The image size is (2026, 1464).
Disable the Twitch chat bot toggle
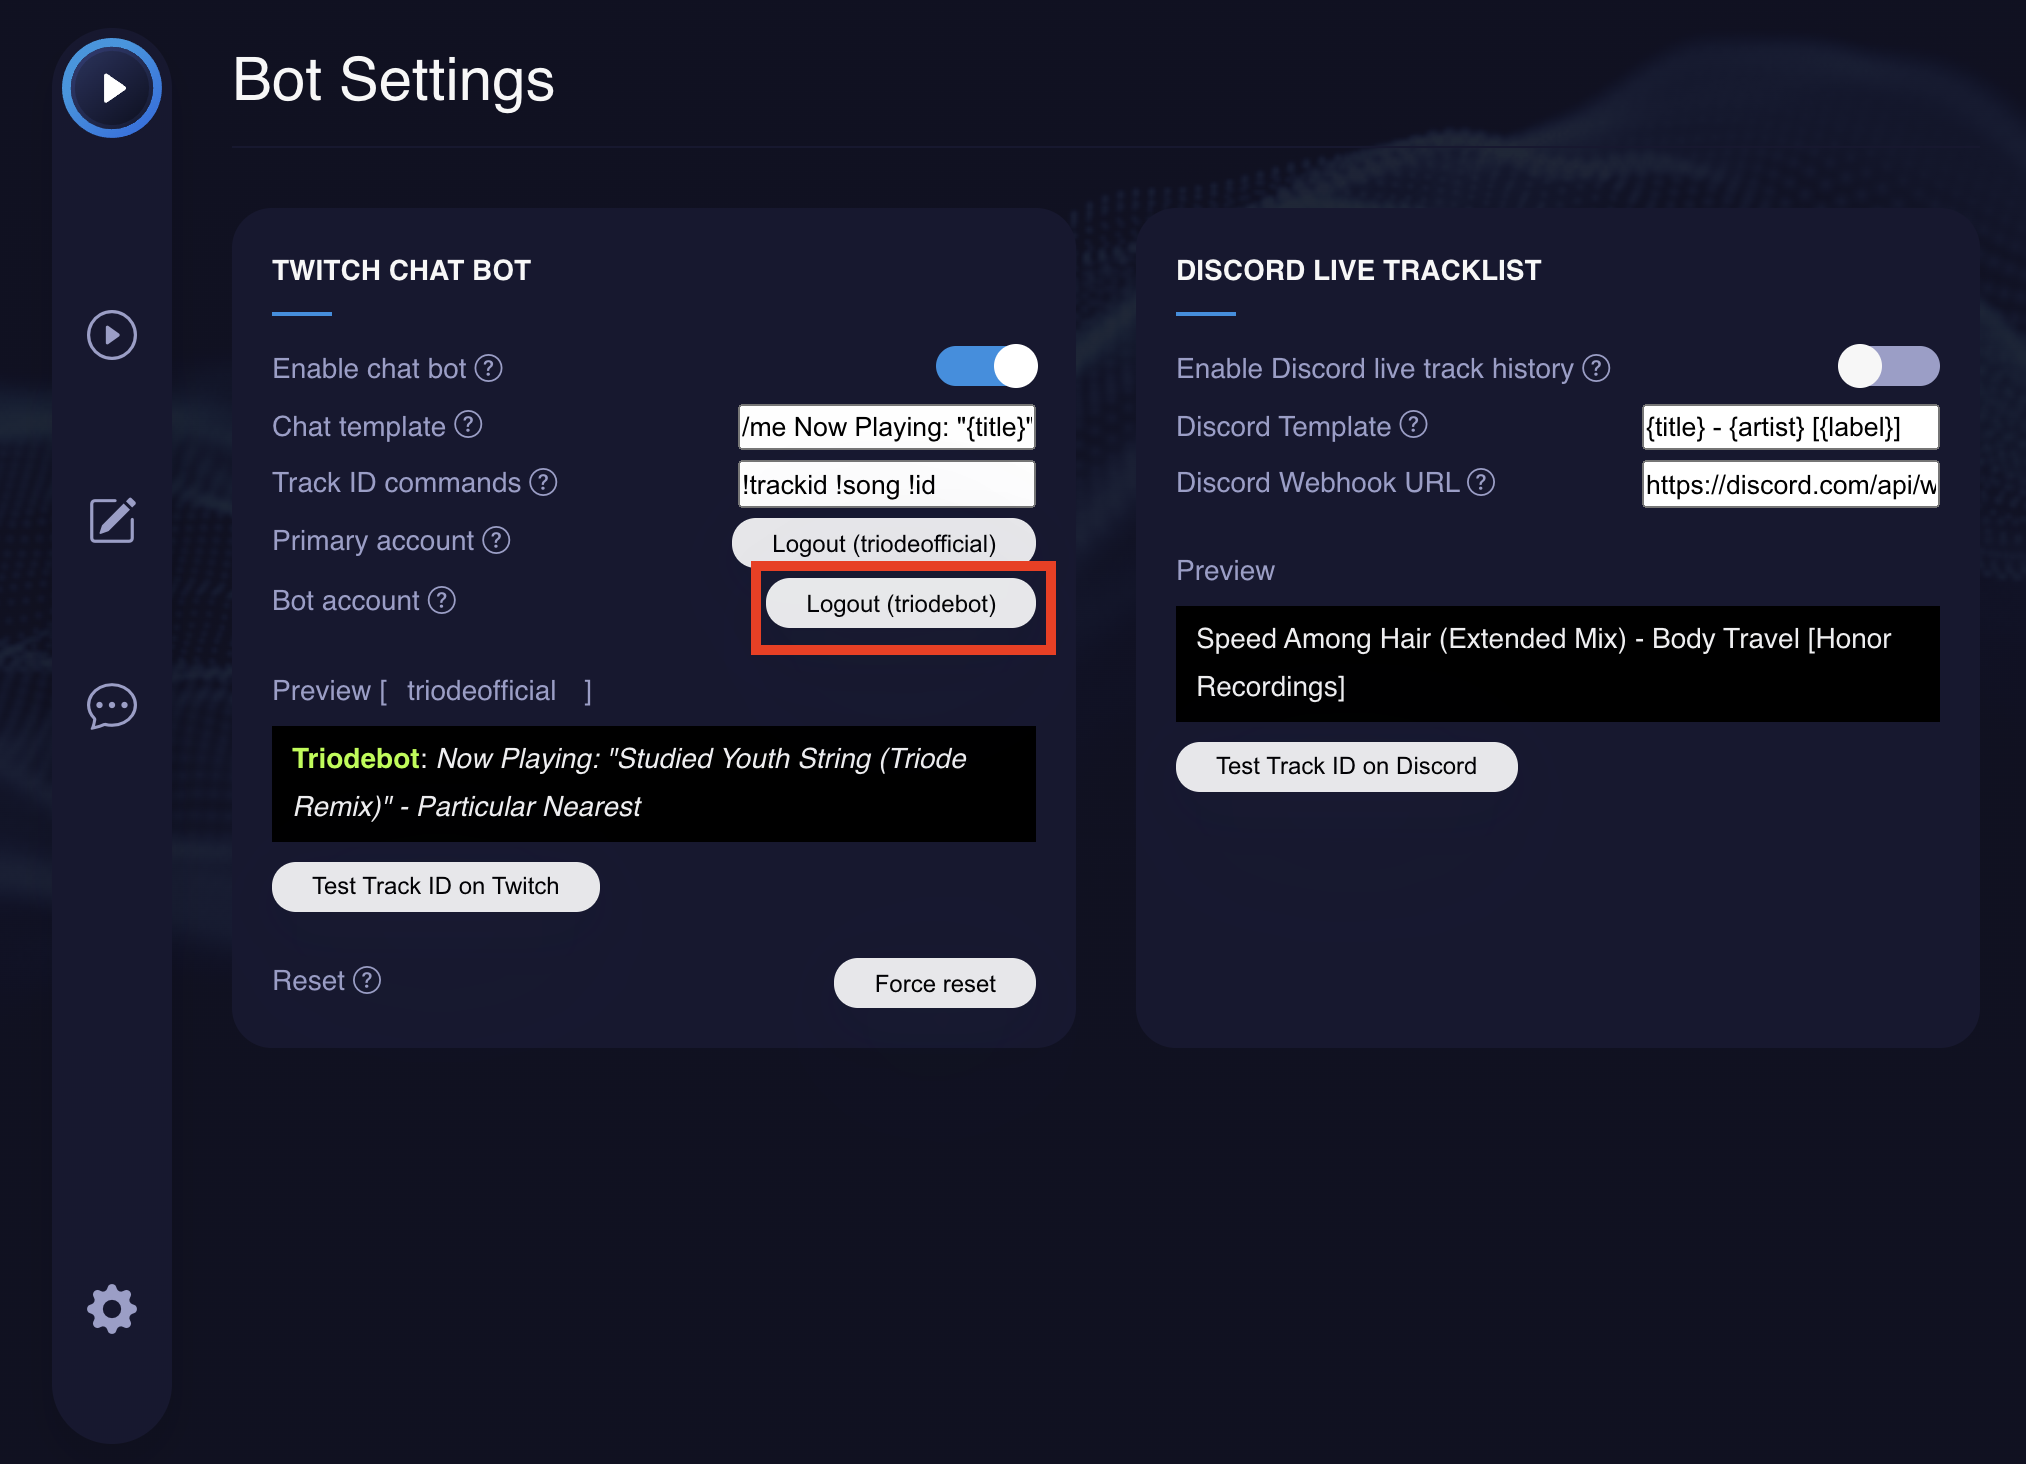pyautogui.click(x=986, y=366)
